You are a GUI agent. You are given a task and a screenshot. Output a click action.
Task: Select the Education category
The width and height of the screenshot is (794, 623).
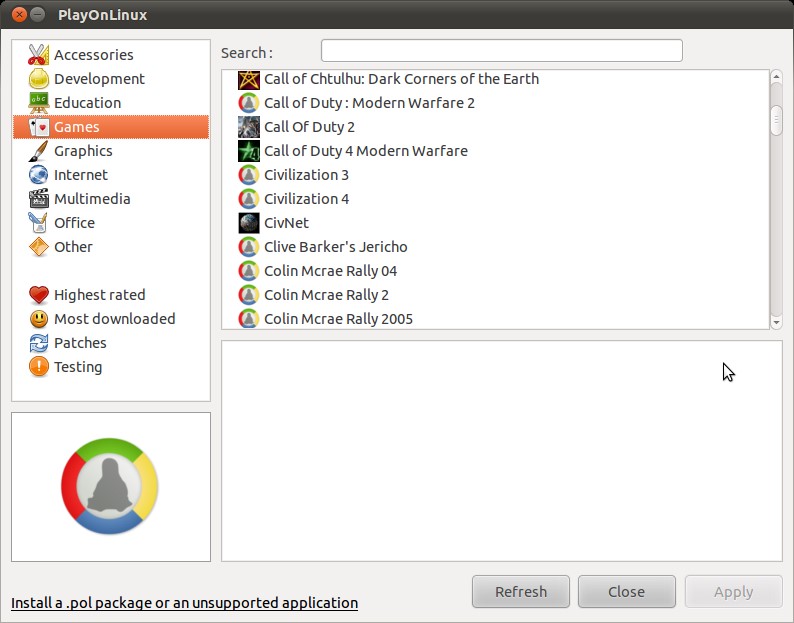111,103
